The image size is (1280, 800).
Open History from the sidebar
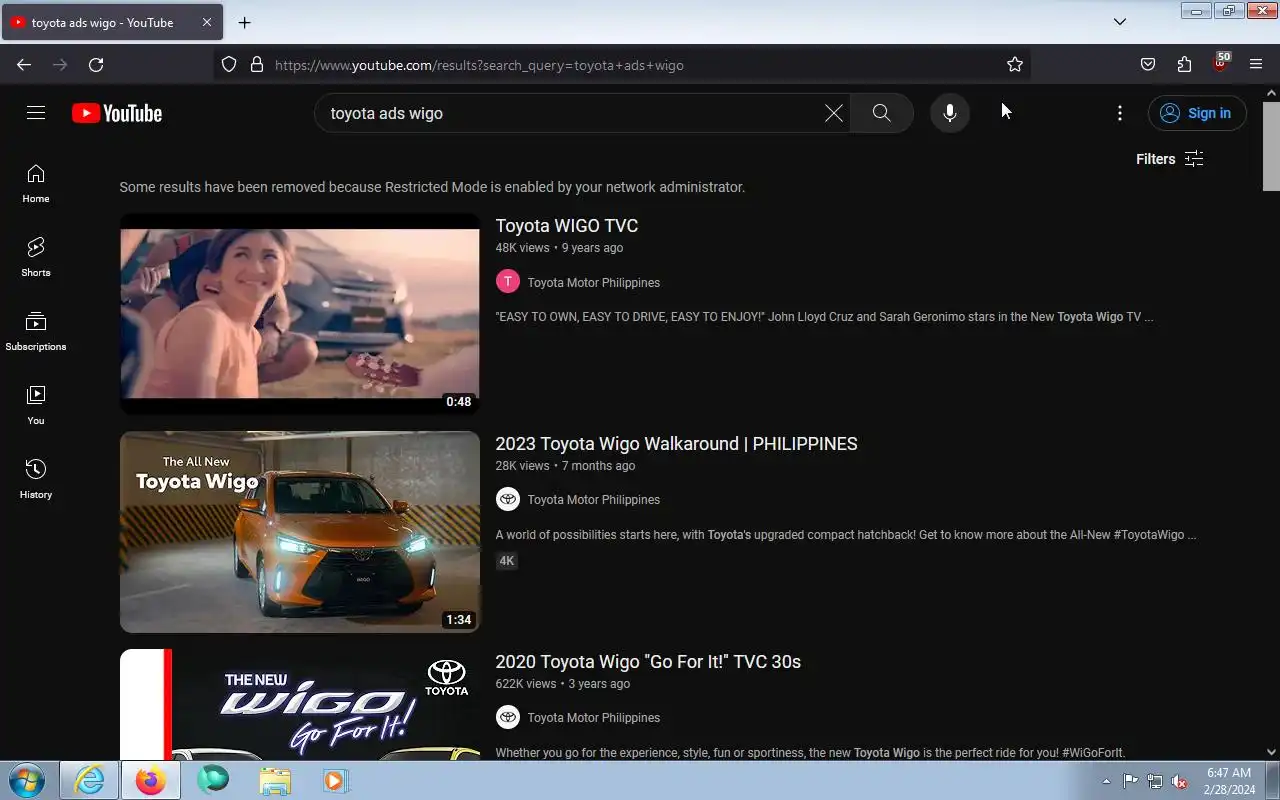(36, 479)
